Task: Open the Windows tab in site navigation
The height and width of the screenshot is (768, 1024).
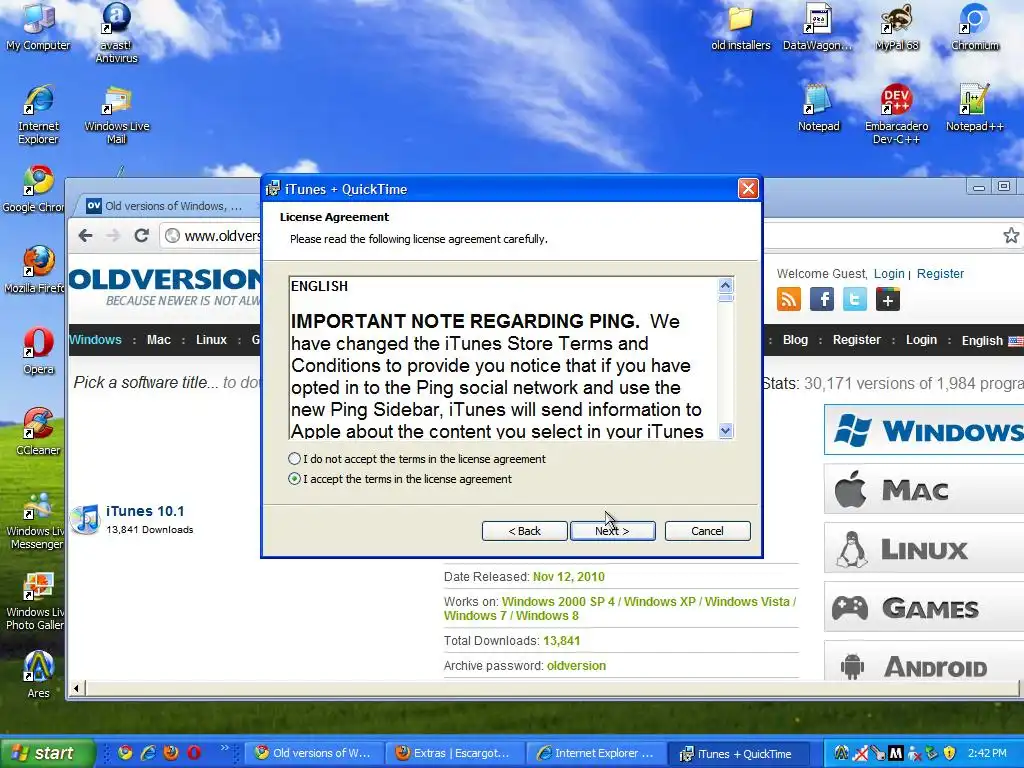Action: coord(95,340)
